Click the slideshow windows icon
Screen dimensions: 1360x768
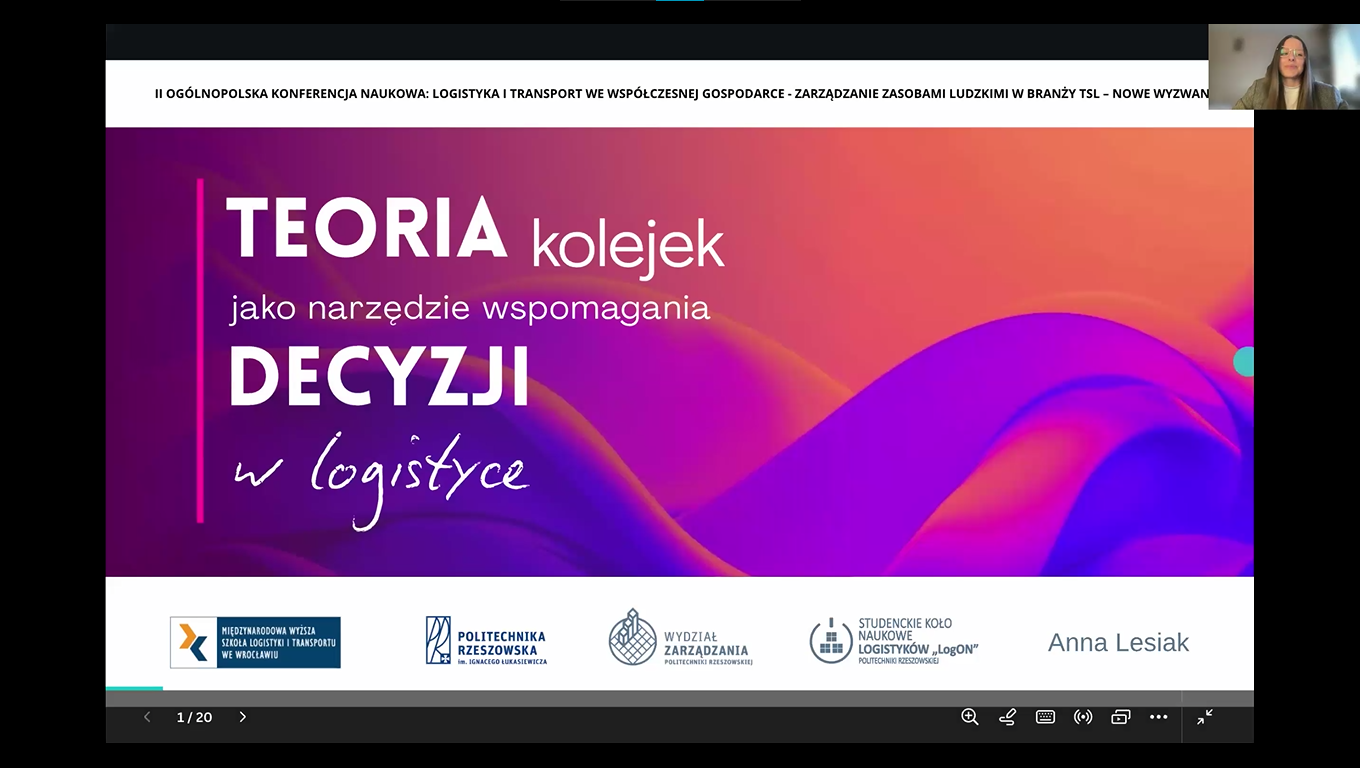pos(1120,717)
